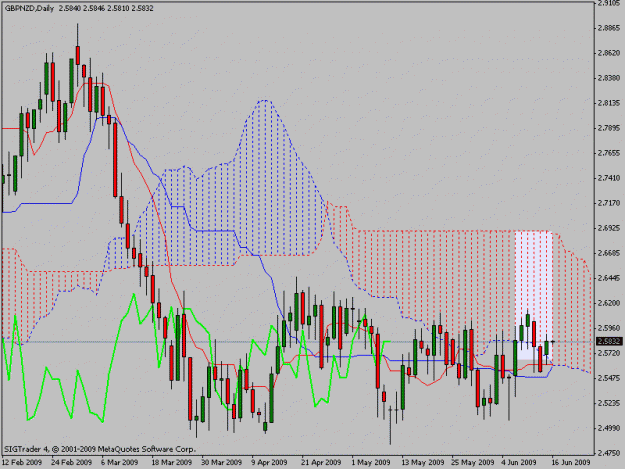Image resolution: width=625 pixels, height=469 pixels.
Task: Click the 18 Mar 2009 date label
Action: pyautogui.click(x=172, y=462)
